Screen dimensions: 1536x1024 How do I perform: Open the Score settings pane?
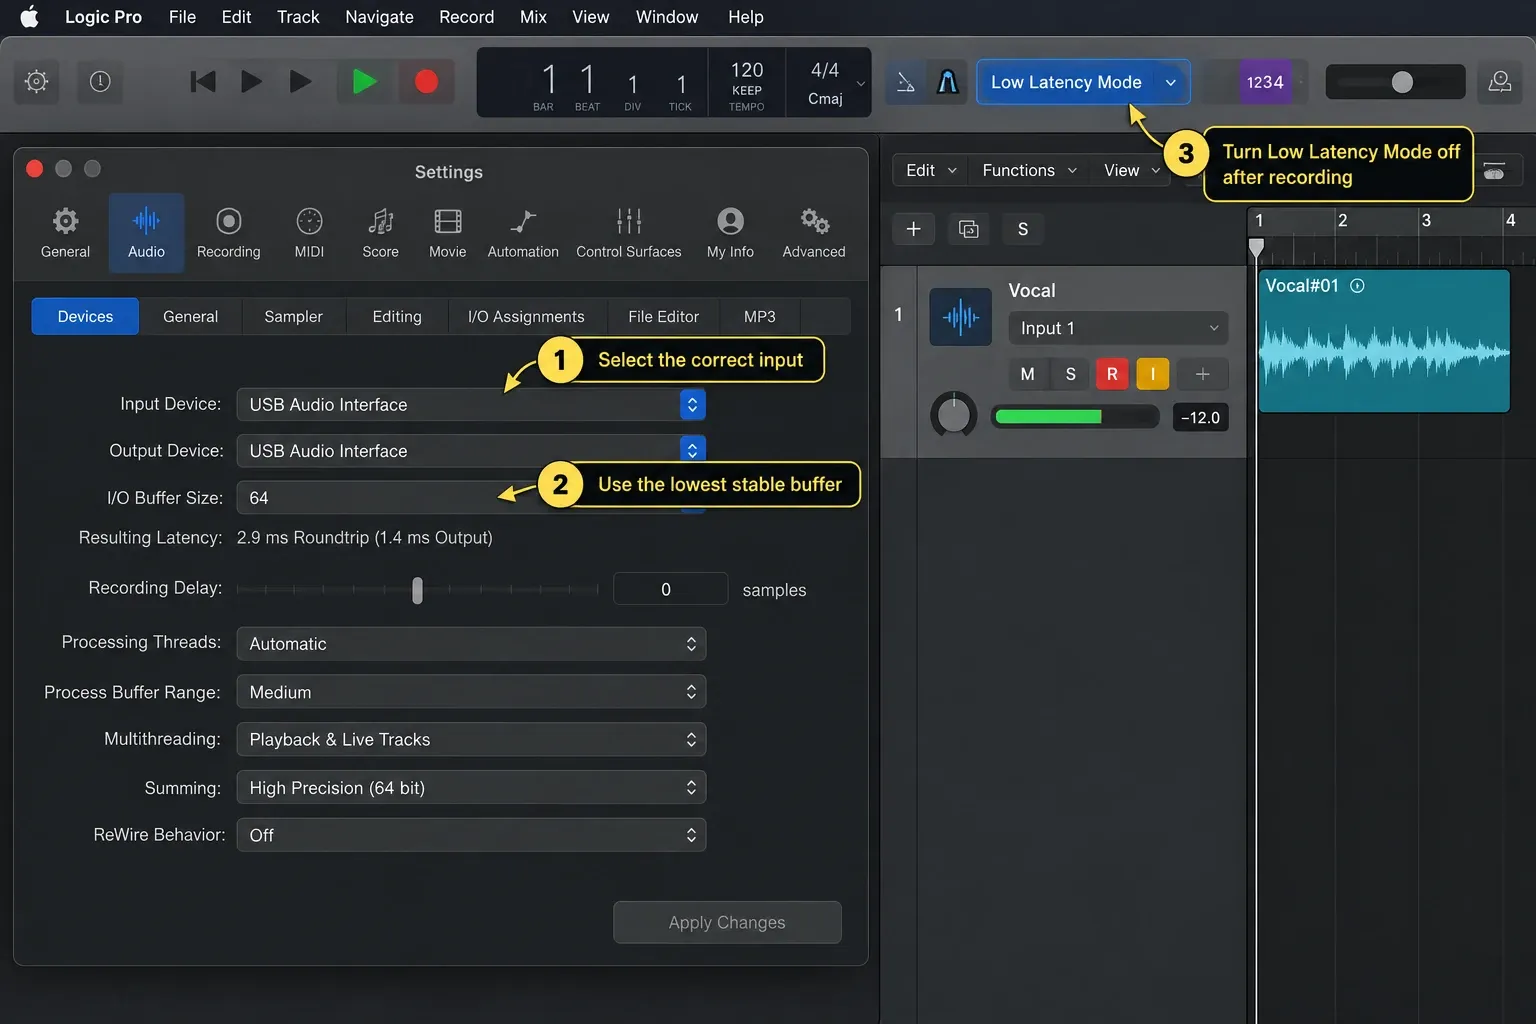tap(380, 233)
